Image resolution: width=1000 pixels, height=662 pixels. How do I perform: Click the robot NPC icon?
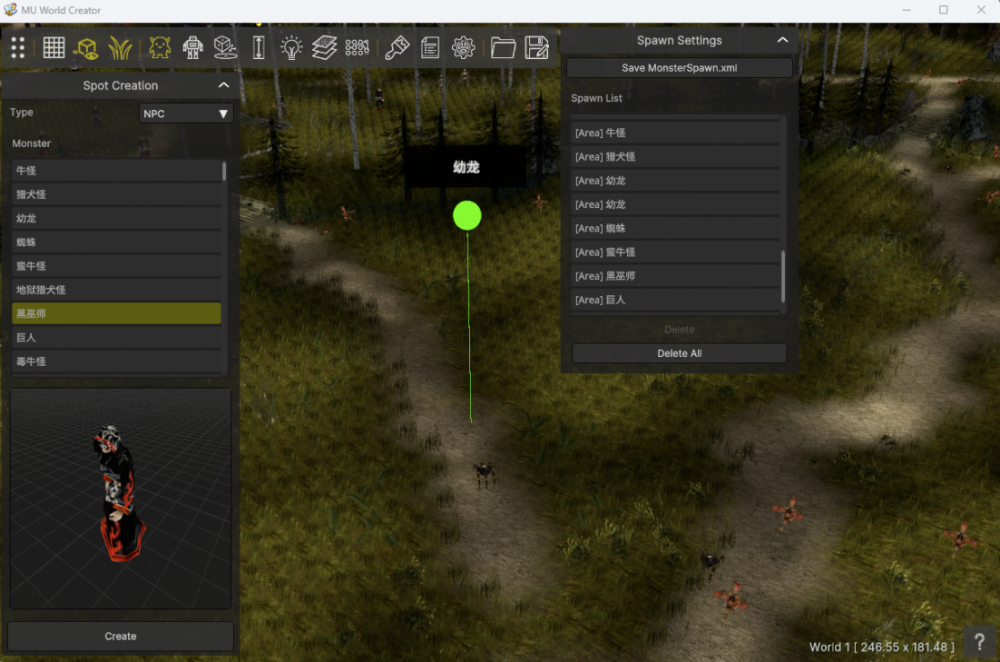[193, 47]
